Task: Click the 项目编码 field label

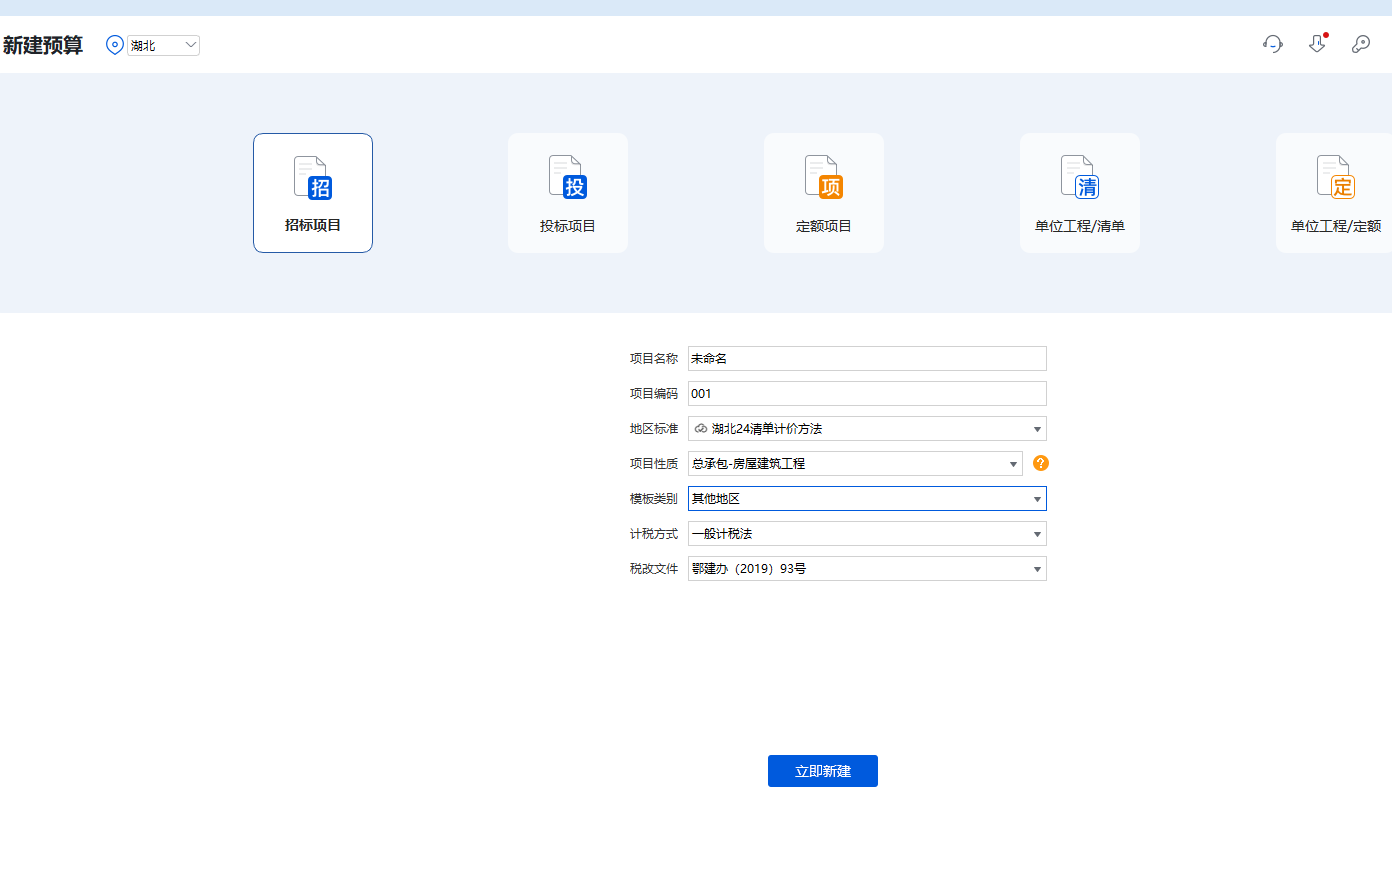Action: [x=654, y=394]
